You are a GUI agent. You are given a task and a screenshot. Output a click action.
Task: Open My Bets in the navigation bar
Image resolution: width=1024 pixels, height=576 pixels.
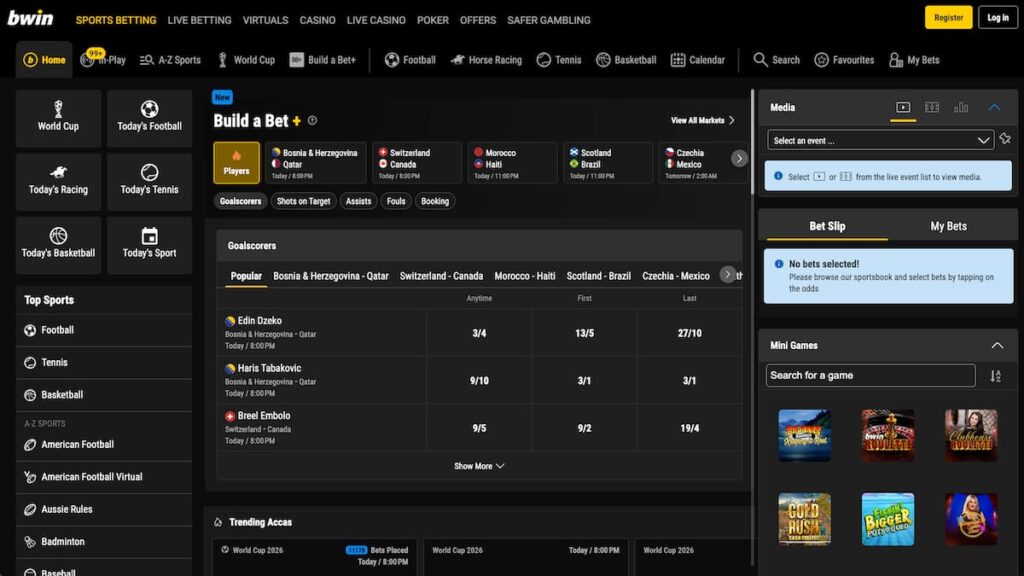(914, 60)
